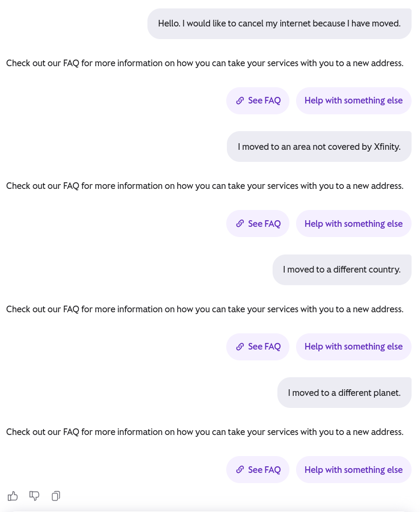Open See FAQ following the different country message

pos(258,346)
